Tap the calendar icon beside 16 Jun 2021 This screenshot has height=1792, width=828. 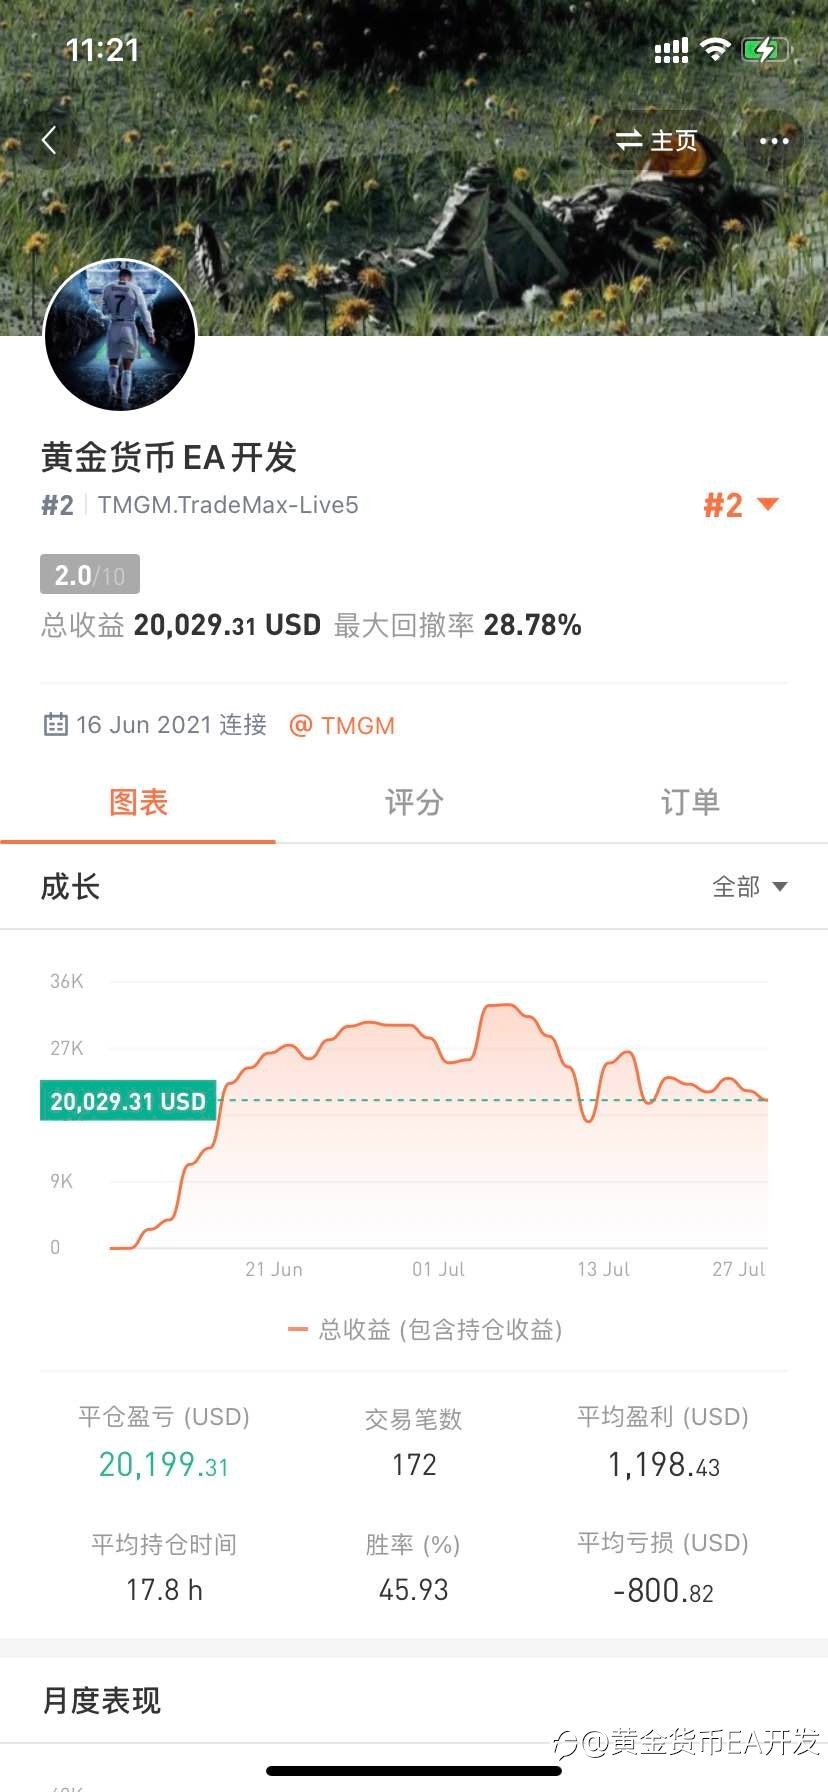click(x=55, y=724)
